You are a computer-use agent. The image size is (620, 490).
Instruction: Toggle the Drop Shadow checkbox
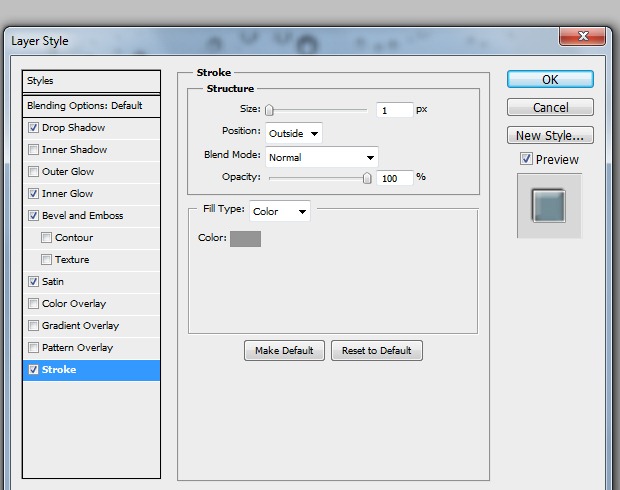[x=34, y=127]
